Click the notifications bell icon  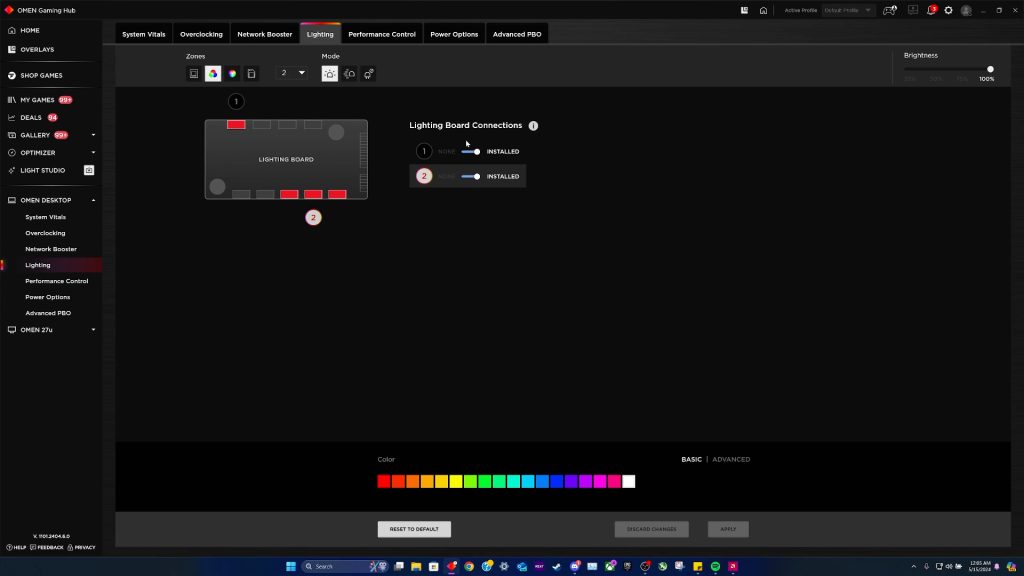pyautogui.click(x=930, y=10)
